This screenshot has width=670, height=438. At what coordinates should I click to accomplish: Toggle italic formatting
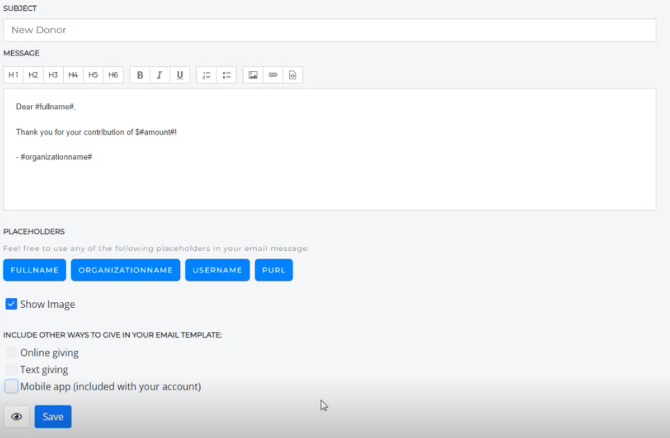[159, 75]
